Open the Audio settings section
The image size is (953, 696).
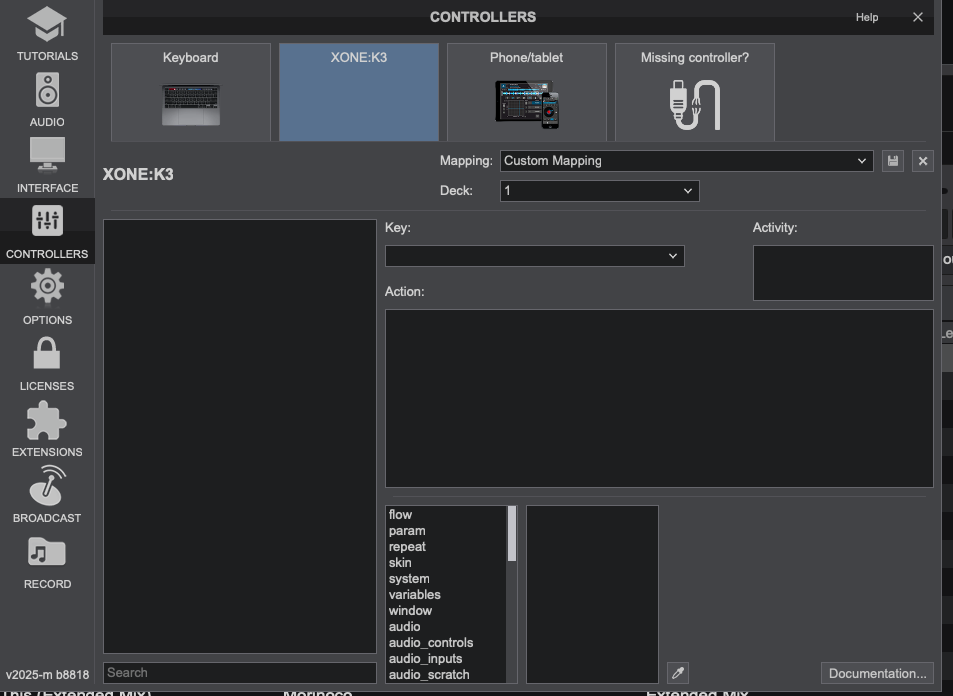47,100
